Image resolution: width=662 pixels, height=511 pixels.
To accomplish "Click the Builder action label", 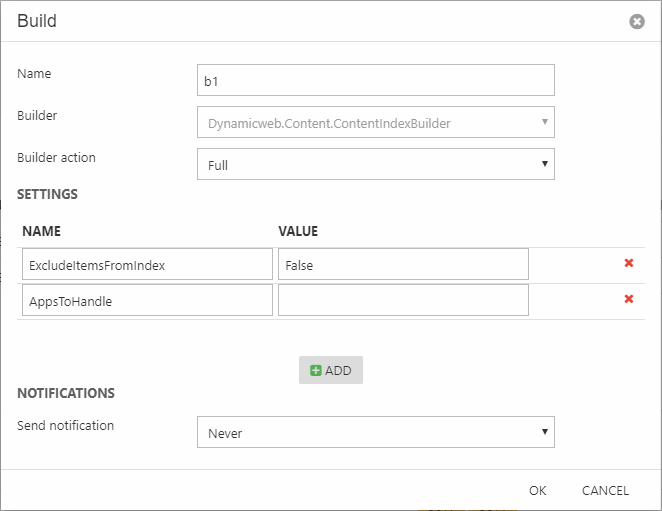I will 57,157.
